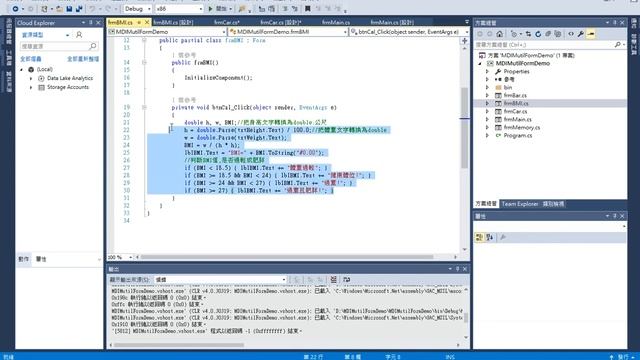
Task: Collapse the (Local) node in Cloud Explorer
Action: pyautogui.click(x=22, y=70)
